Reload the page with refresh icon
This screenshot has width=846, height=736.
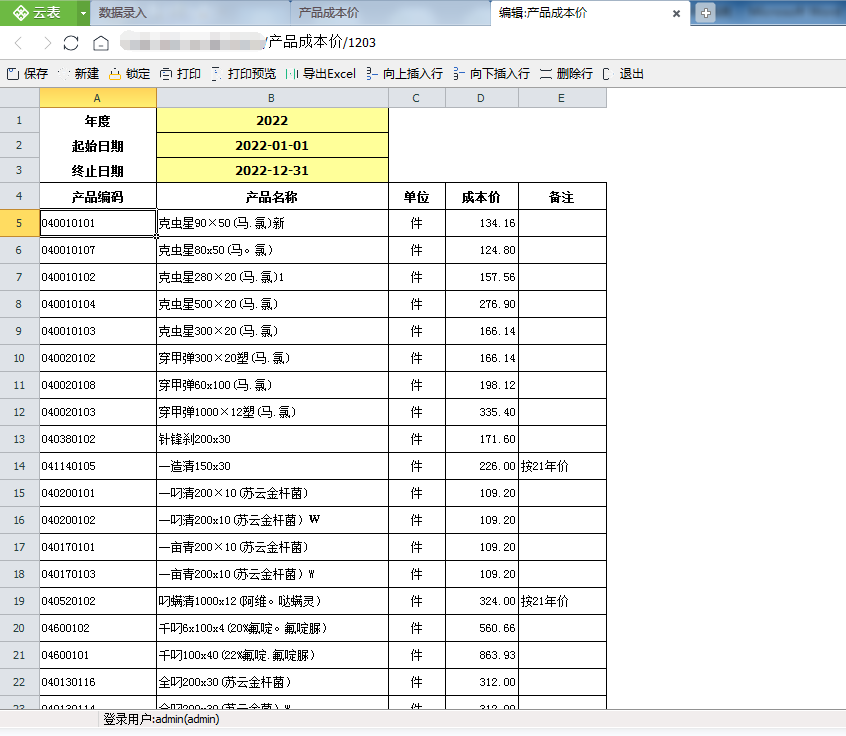[71, 43]
